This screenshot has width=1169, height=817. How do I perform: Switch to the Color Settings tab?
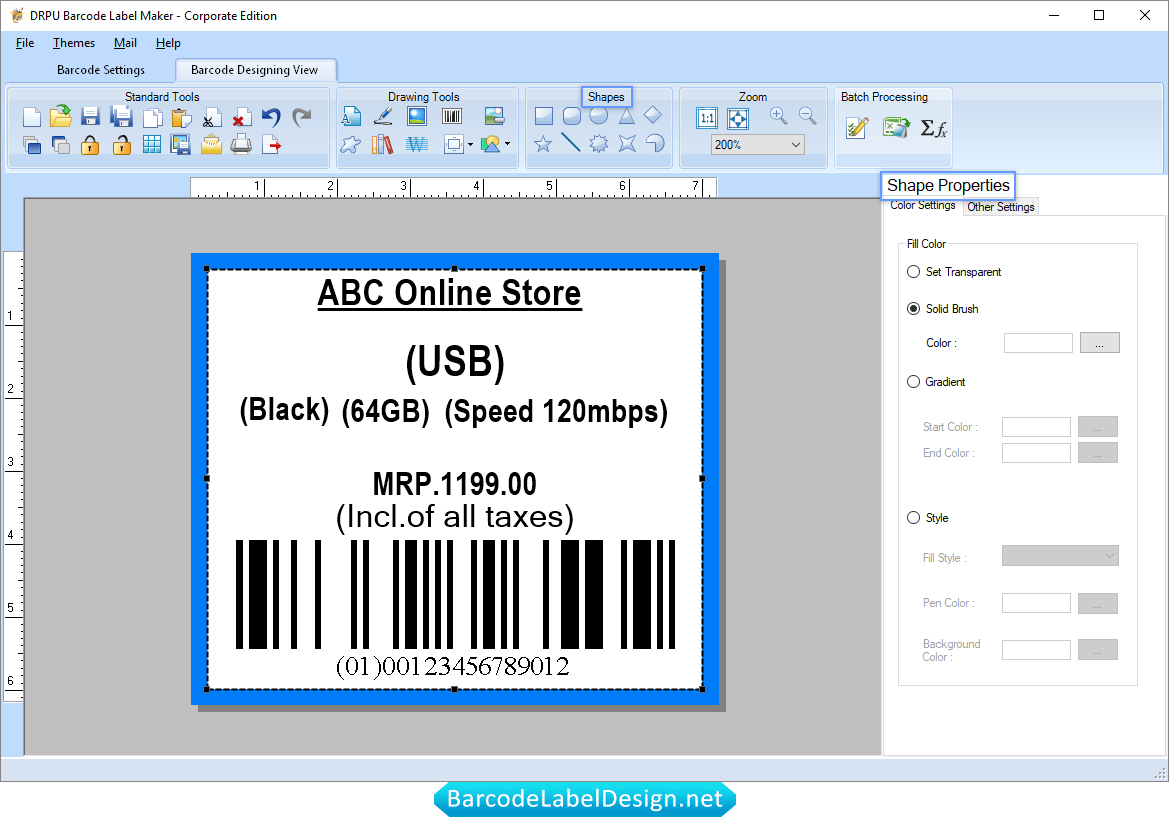coord(923,206)
